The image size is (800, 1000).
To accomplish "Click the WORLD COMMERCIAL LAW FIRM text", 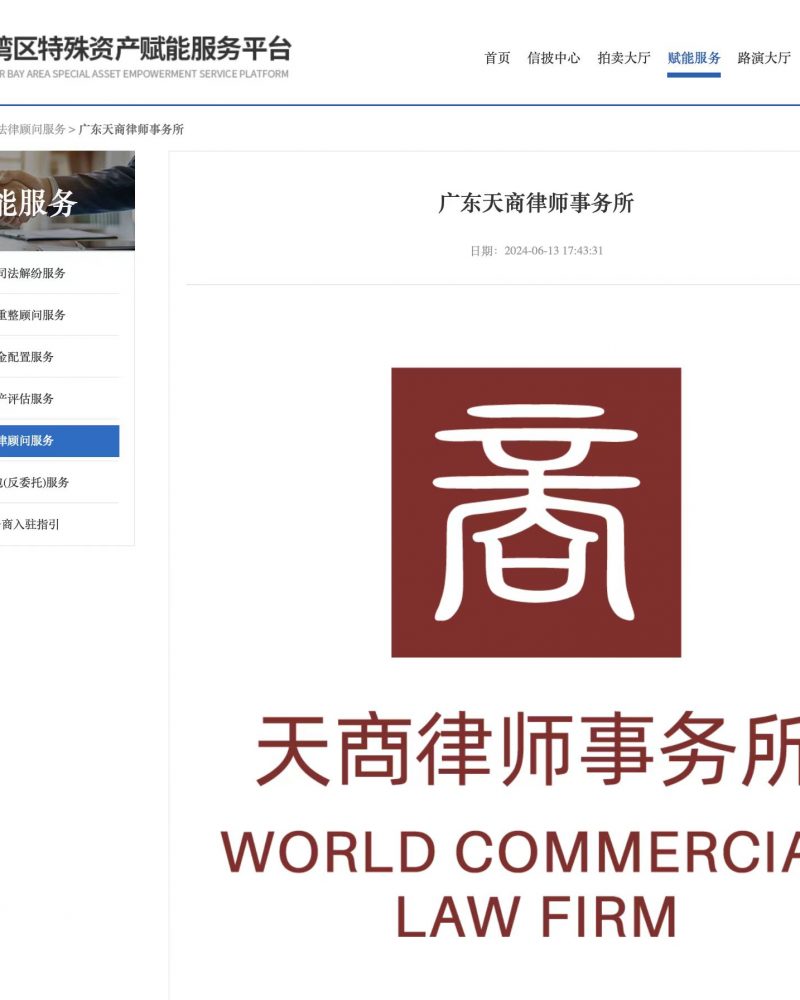I will click(x=510, y=883).
